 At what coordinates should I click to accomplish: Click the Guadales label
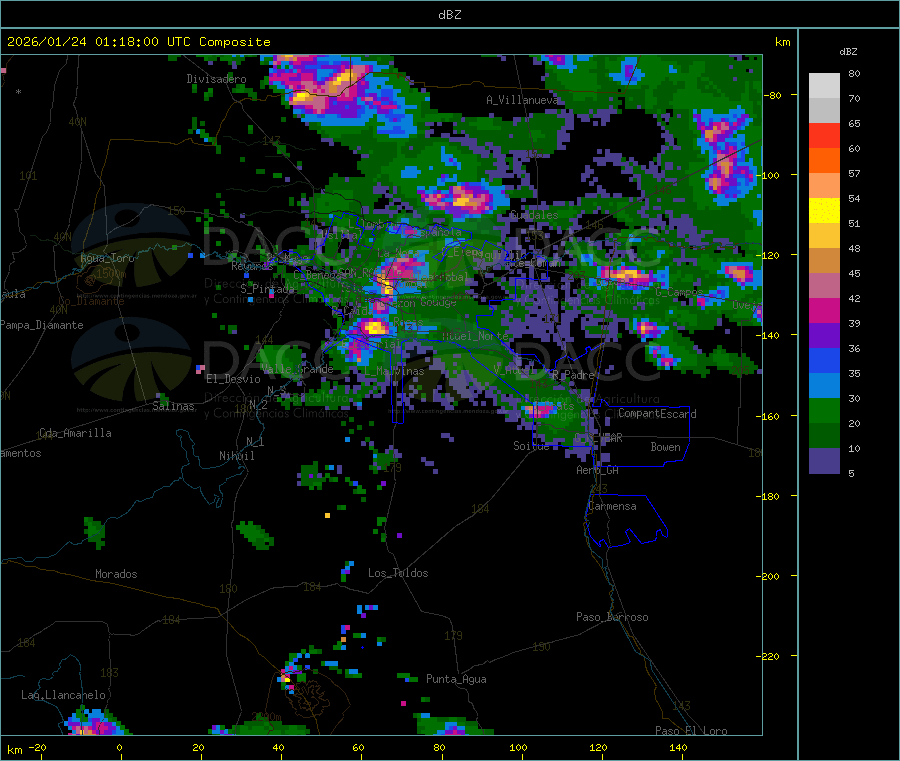click(x=534, y=215)
